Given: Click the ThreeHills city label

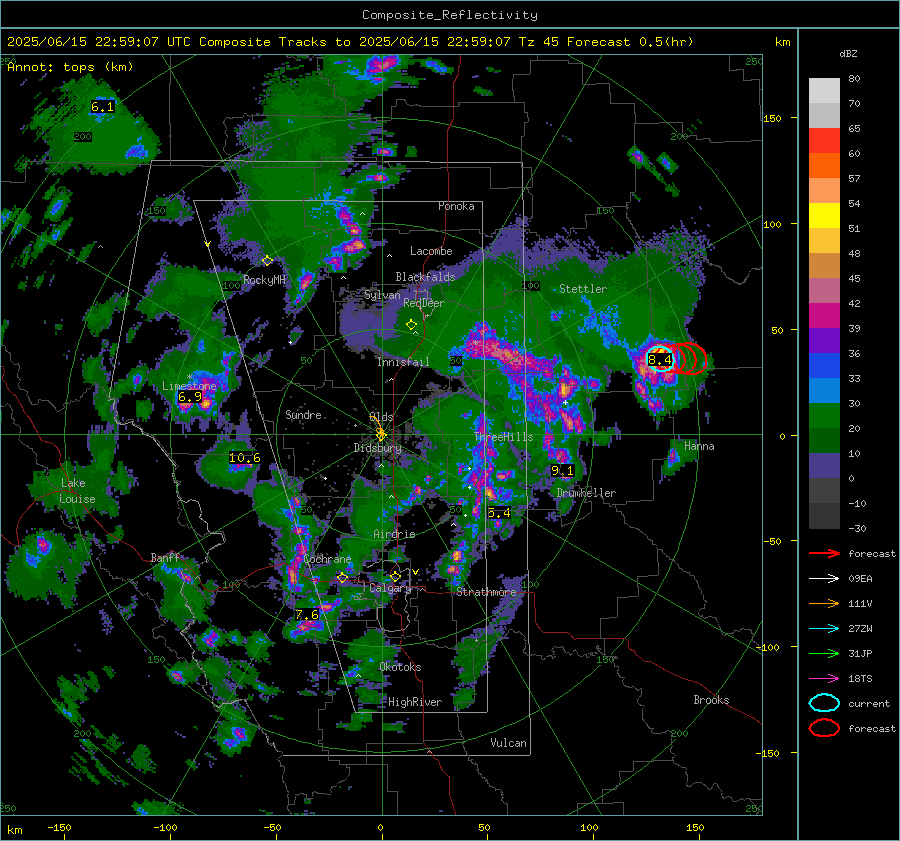Looking at the screenshot, I should click(x=504, y=437).
